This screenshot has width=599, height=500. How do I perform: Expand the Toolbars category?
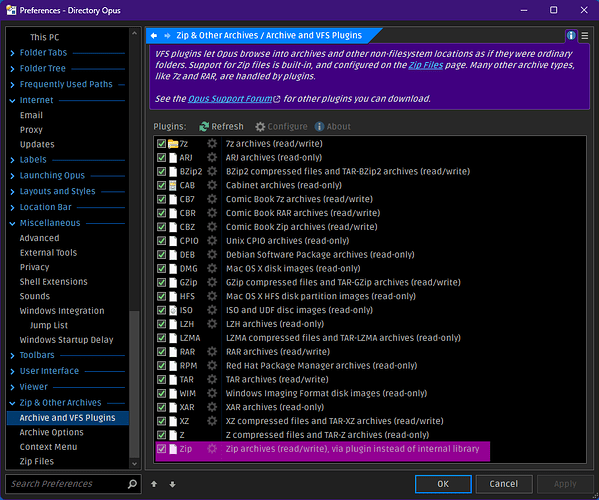[13, 356]
